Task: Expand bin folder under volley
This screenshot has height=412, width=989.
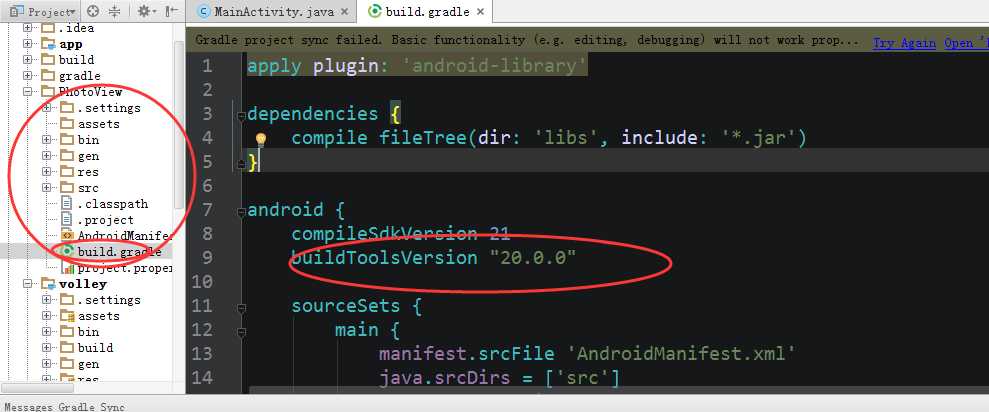Action: tap(47, 331)
